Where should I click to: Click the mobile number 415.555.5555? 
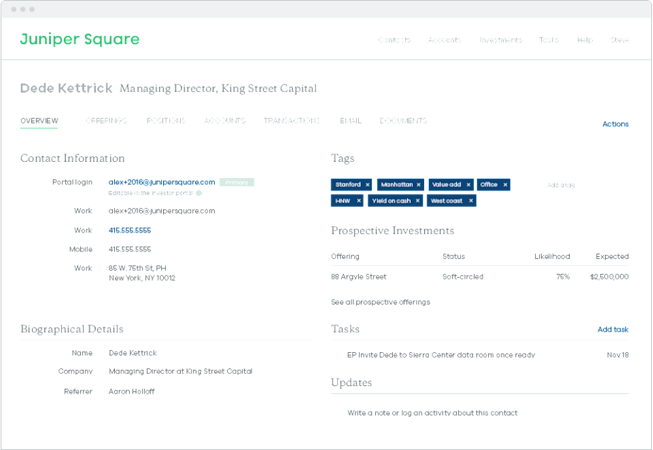[x=130, y=249]
